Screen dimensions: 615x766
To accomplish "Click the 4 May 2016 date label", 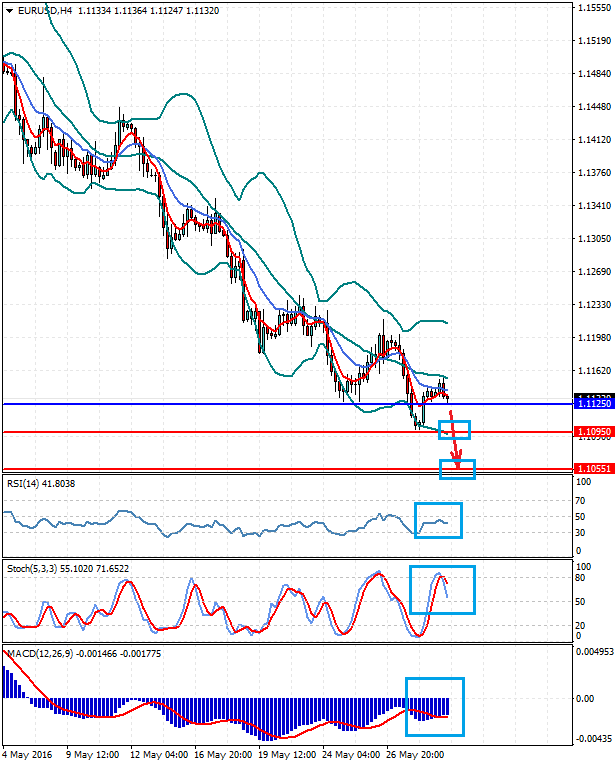I will (28, 755).
